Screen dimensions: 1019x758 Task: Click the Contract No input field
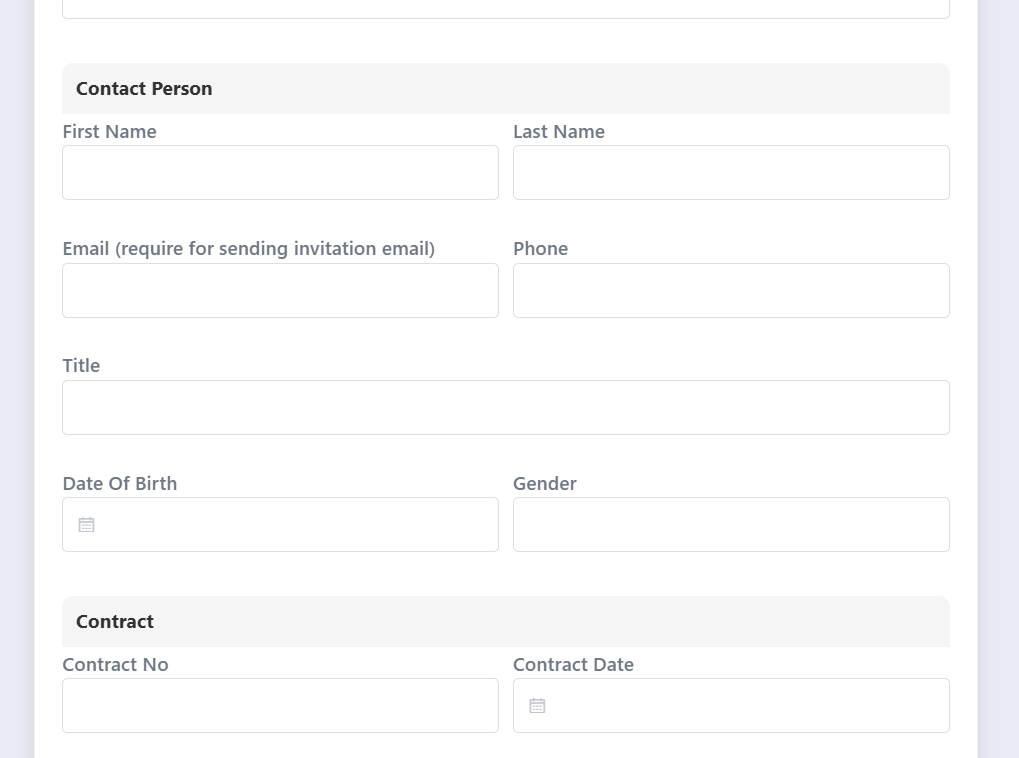tap(280, 706)
